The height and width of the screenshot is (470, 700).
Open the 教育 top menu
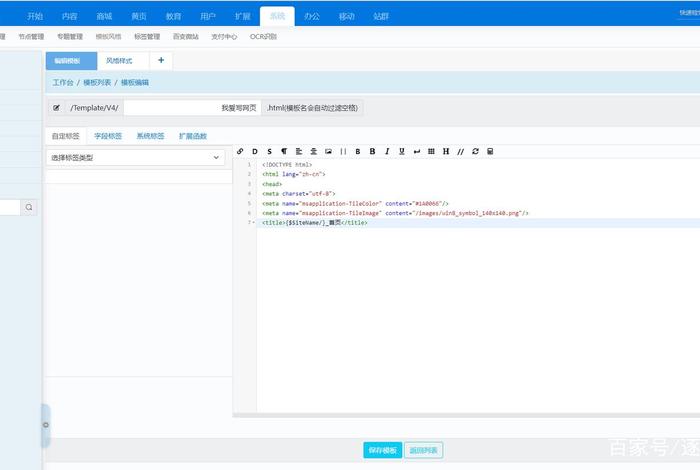click(x=173, y=17)
